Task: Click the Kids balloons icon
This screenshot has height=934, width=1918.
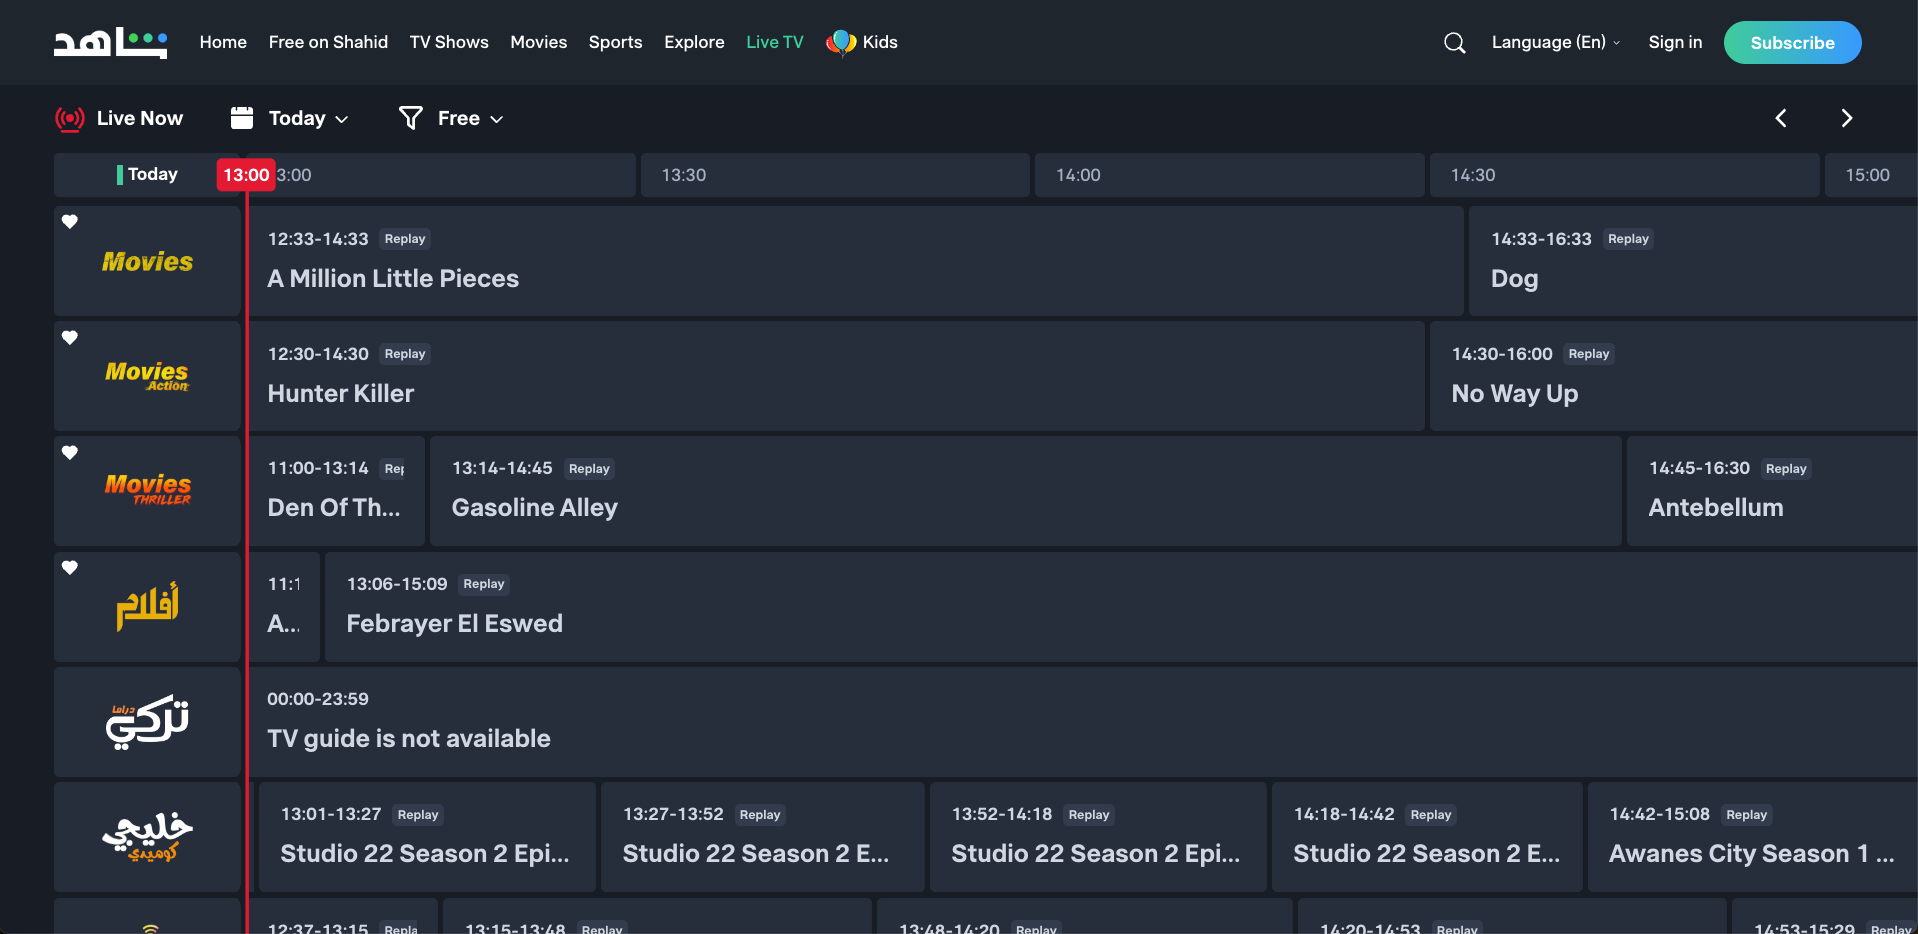Action: click(840, 42)
